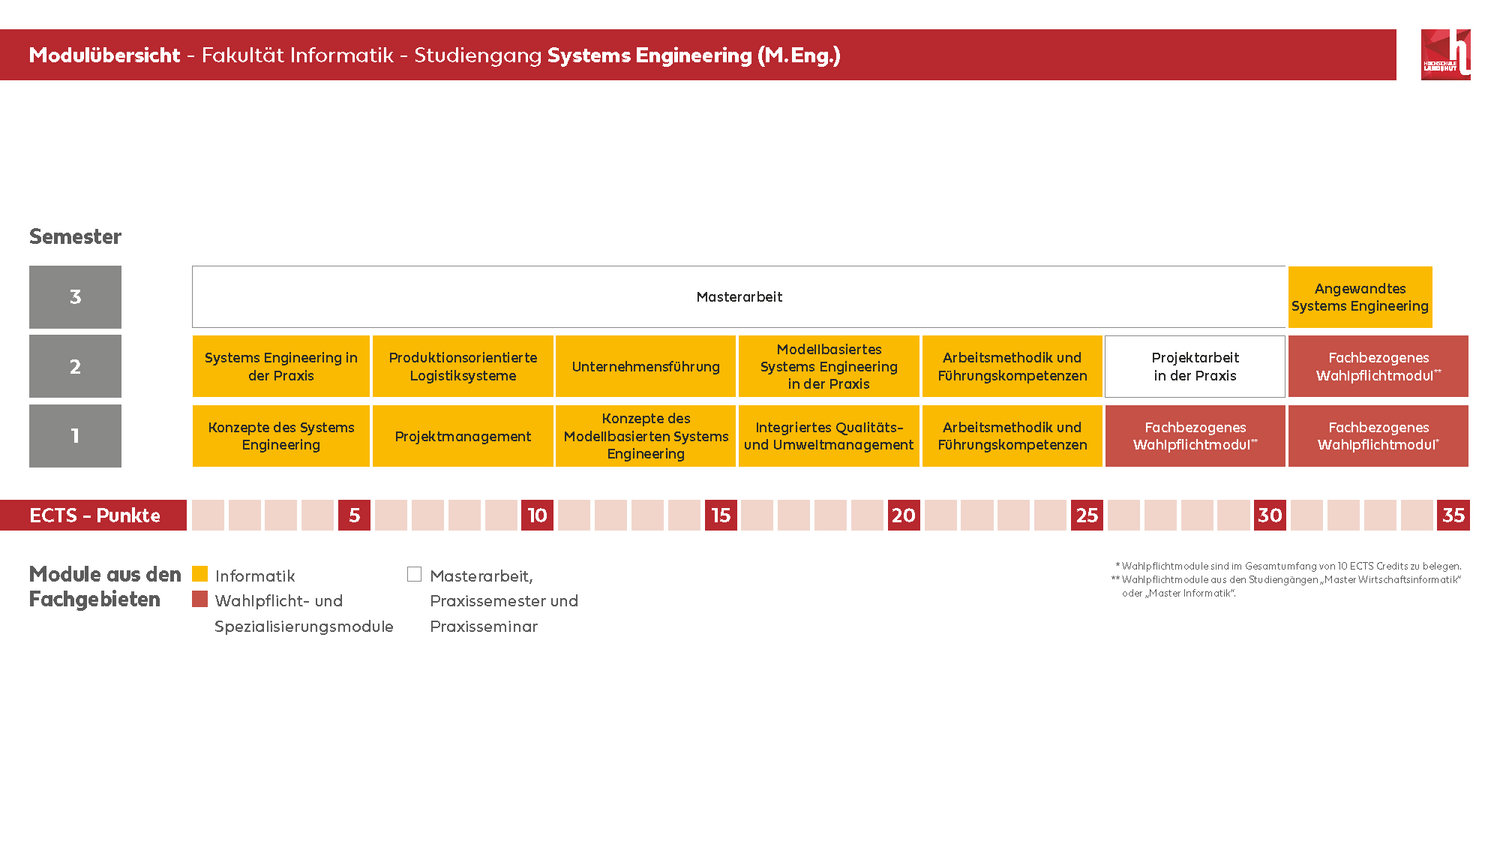Select the Semester 1 gray box
This screenshot has height=845, width=1500.
75,436
